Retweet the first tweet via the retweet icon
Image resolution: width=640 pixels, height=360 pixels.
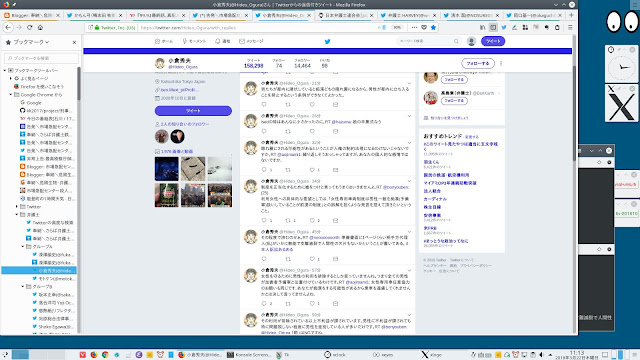288,104
